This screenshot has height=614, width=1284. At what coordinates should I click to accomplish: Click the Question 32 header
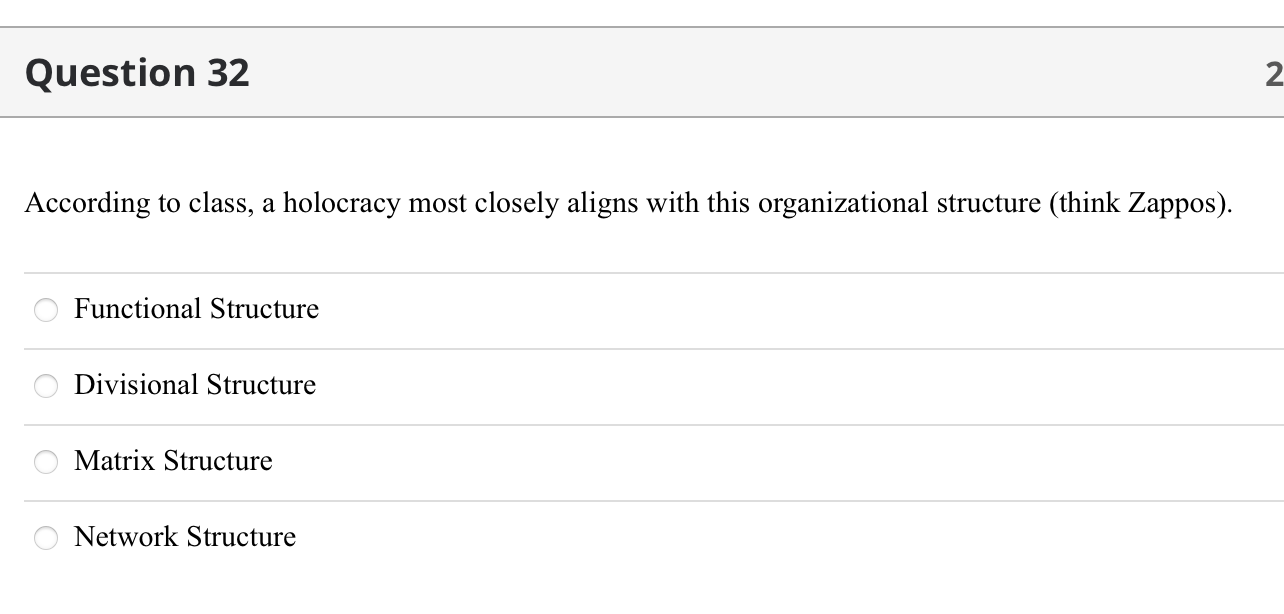pos(137,72)
